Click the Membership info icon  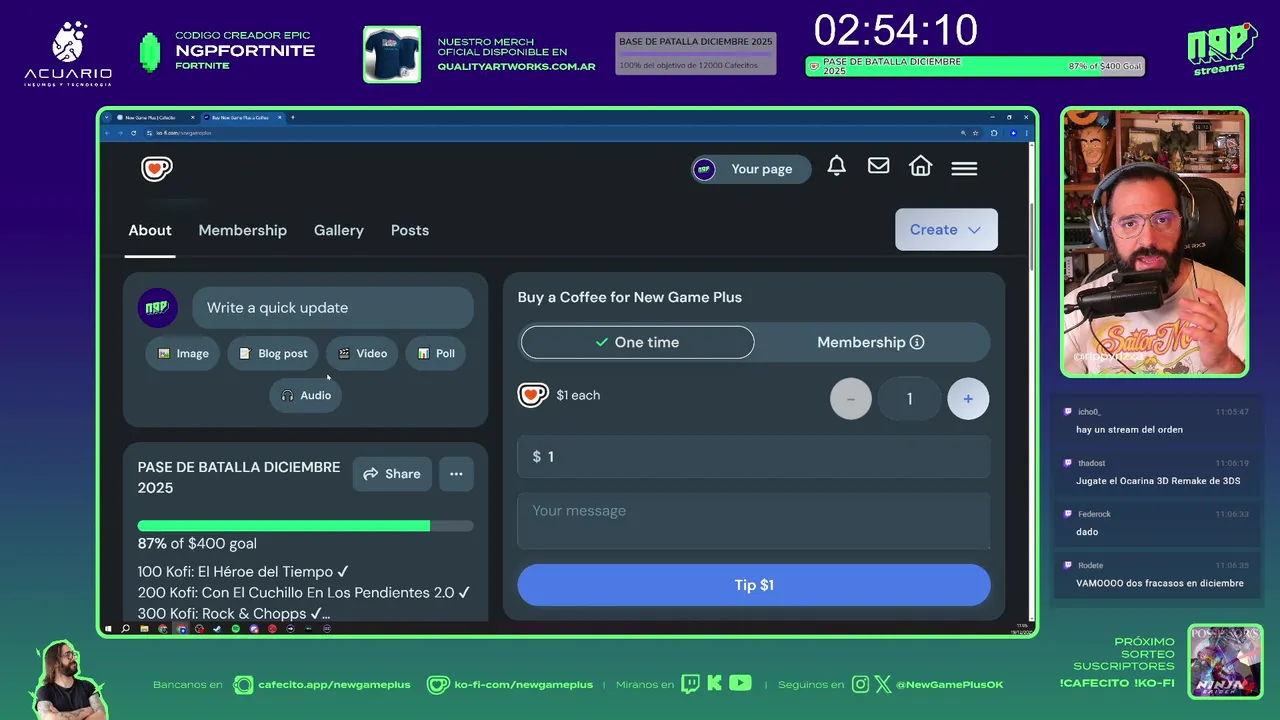click(x=917, y=342)
